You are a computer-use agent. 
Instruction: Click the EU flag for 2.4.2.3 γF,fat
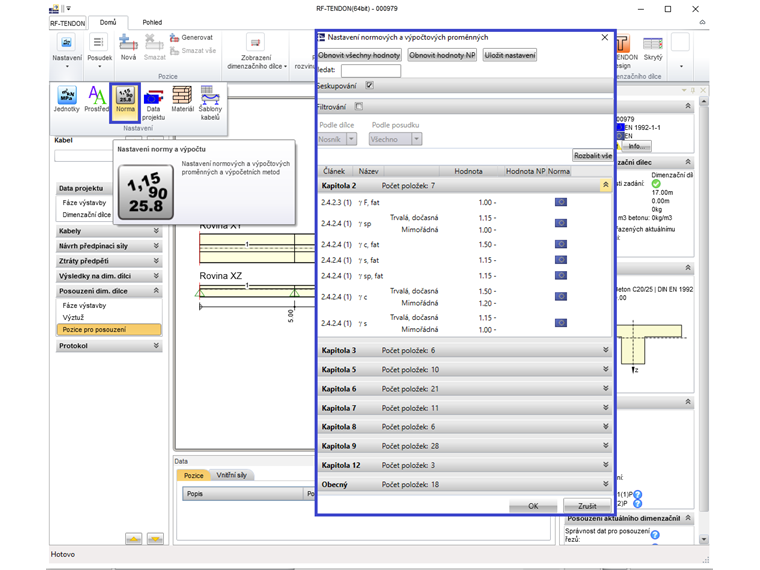(x=561, y=202)
